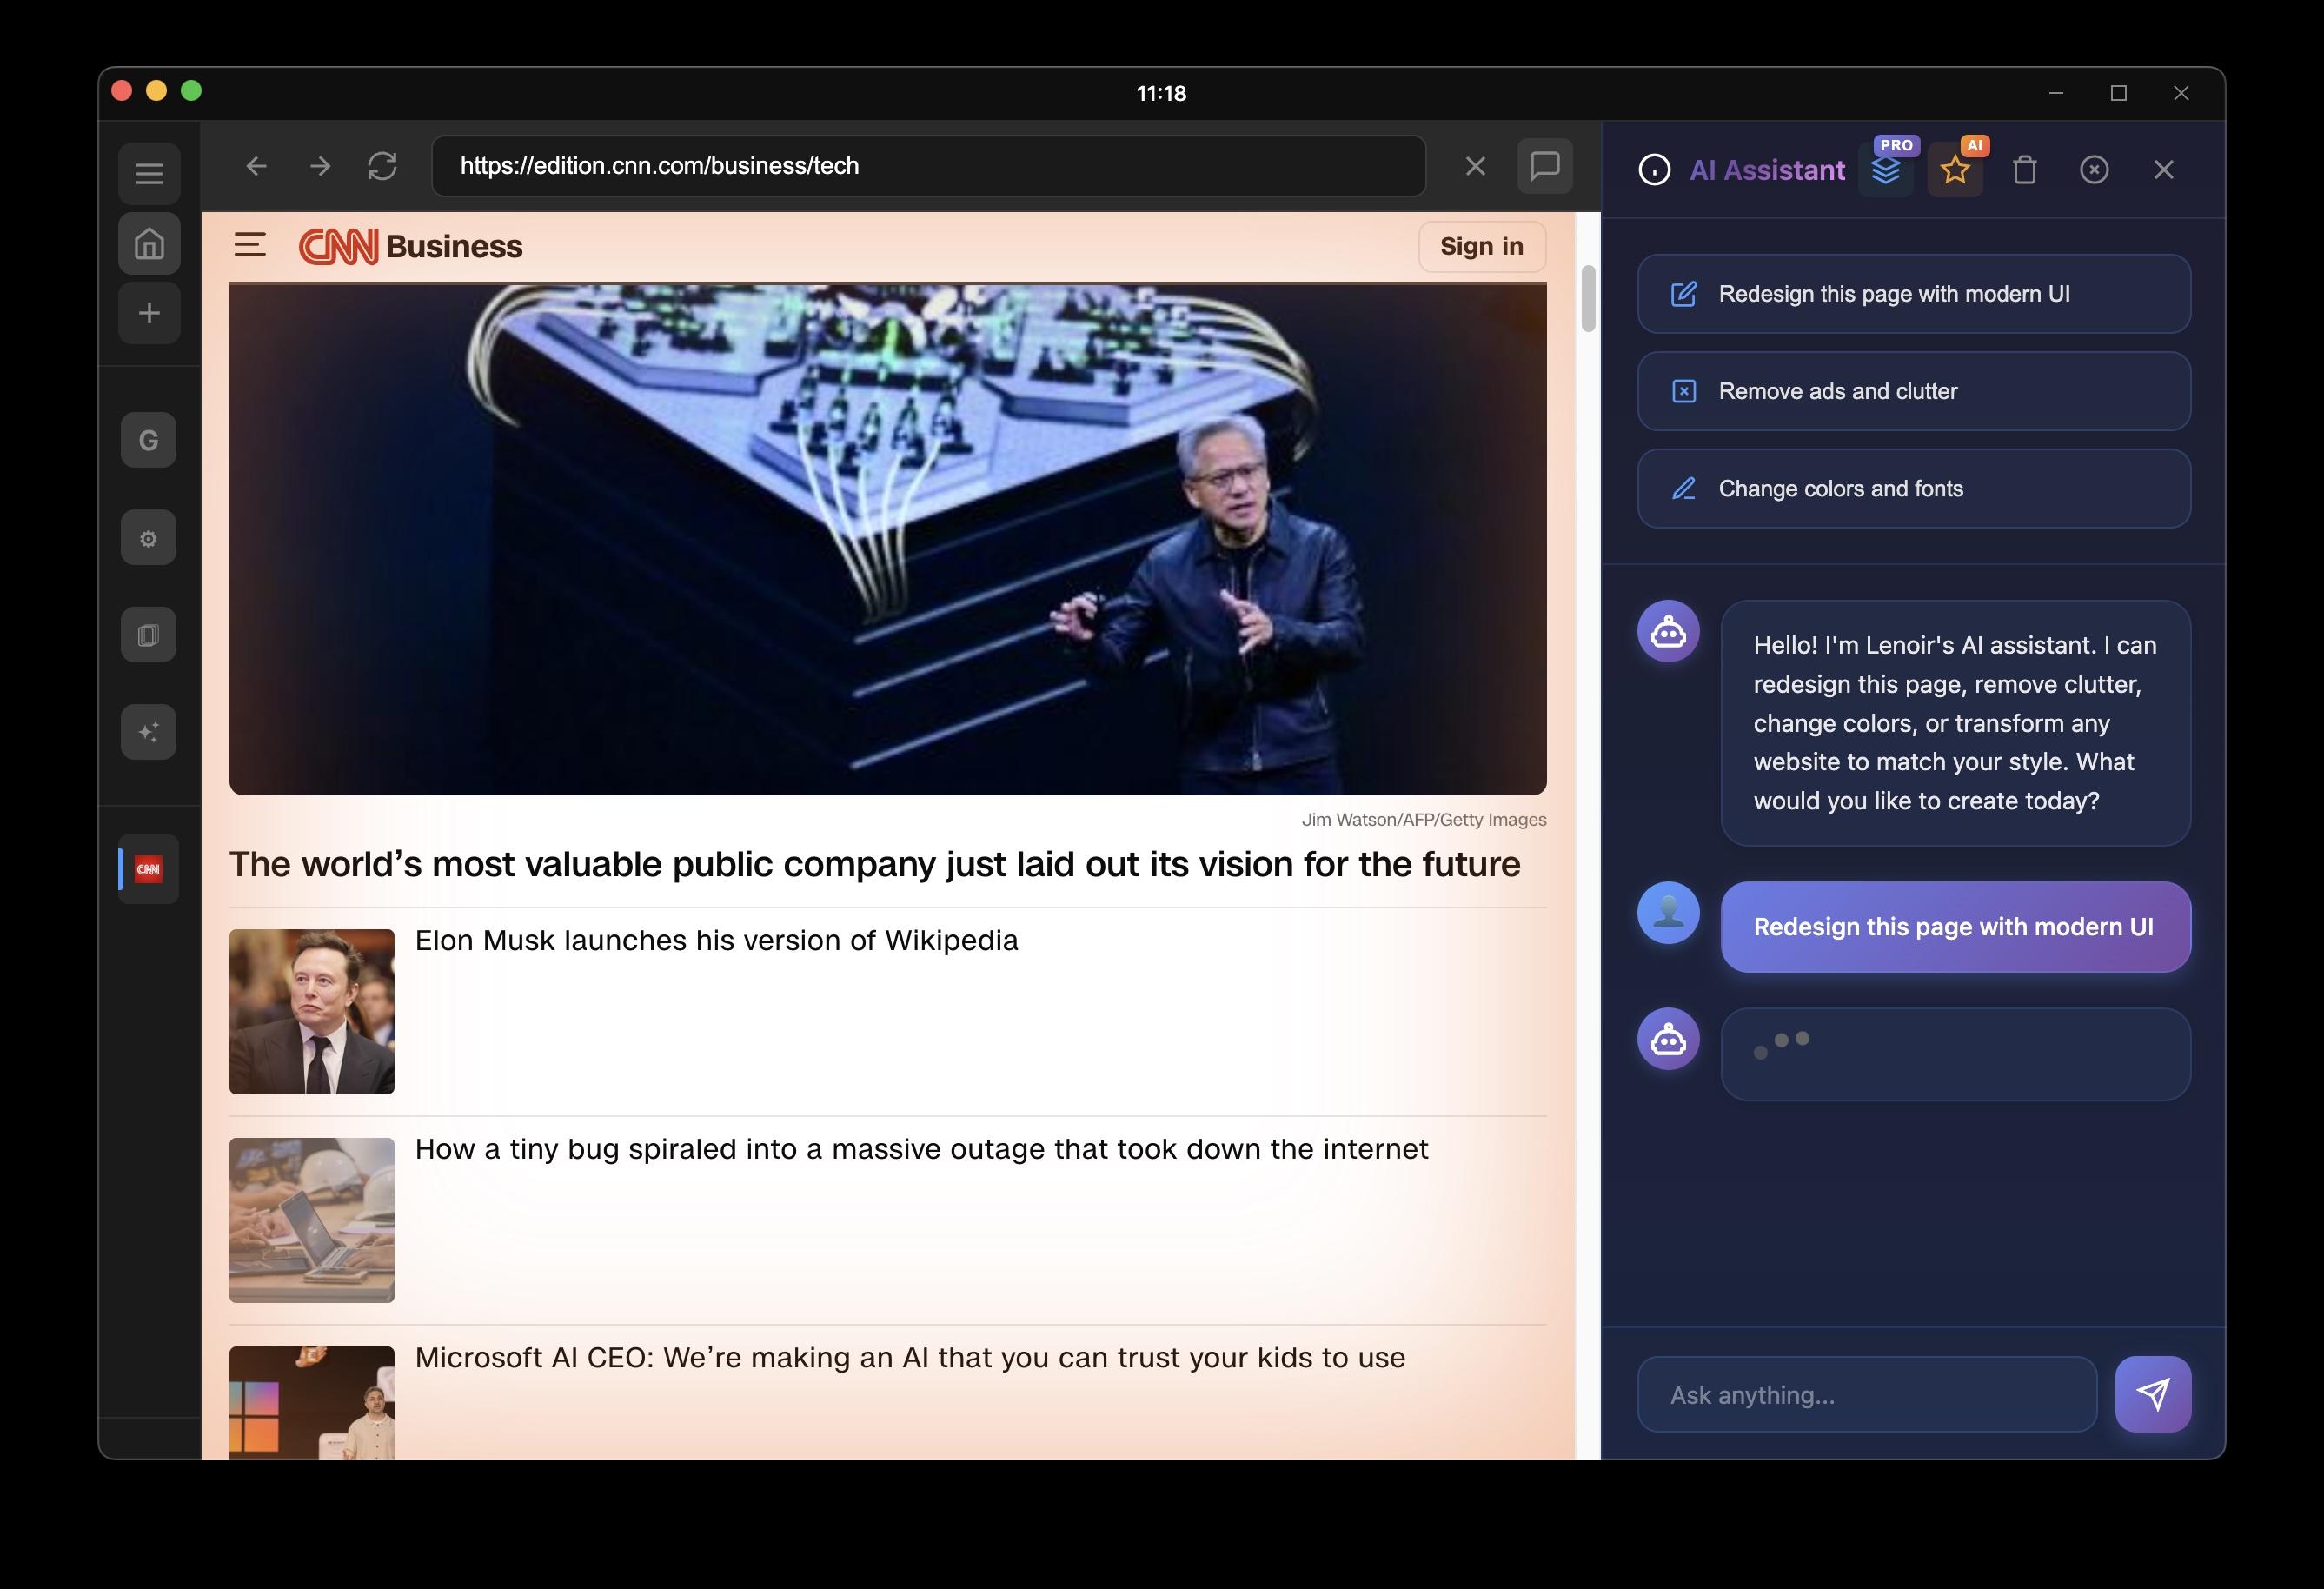Click the PRO layers icon

point(1885,170)
